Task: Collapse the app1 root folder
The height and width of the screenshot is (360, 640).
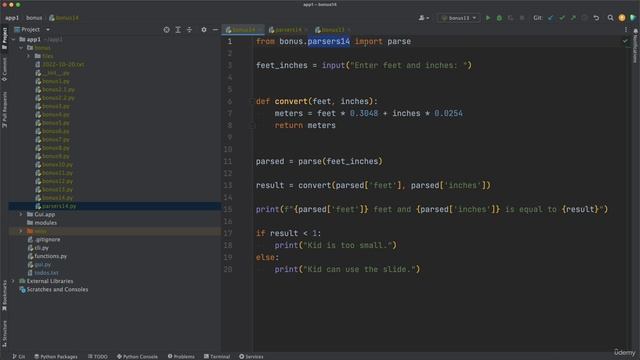Action: 13,40
